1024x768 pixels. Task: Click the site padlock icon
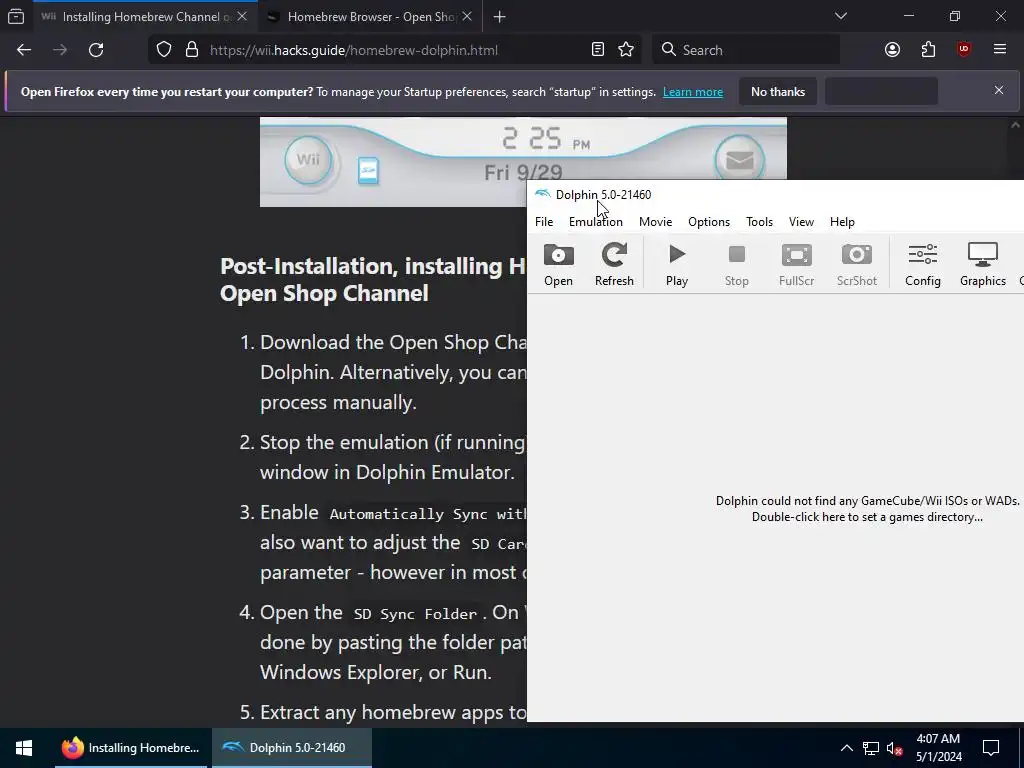[191, 50]
